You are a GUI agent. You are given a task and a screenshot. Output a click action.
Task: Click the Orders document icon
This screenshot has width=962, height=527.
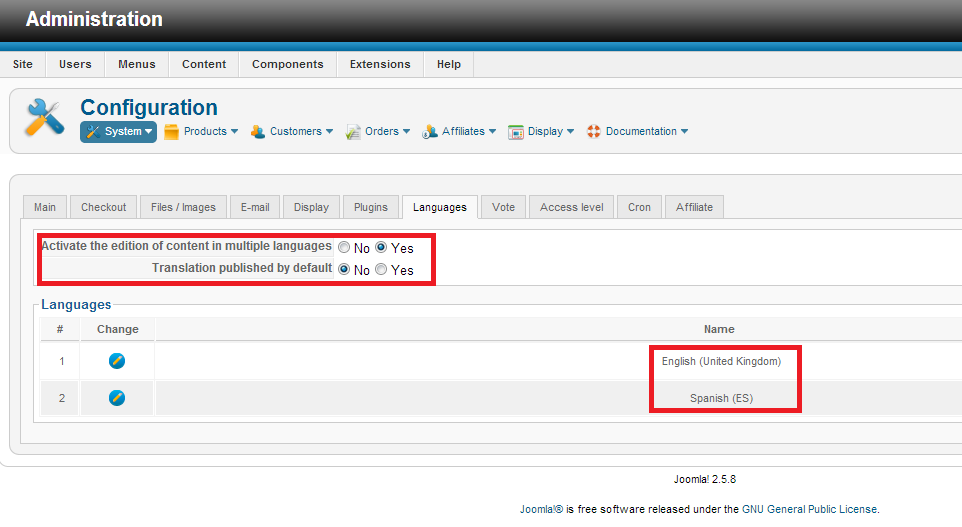pyautogui.click(x=353, y=132)
